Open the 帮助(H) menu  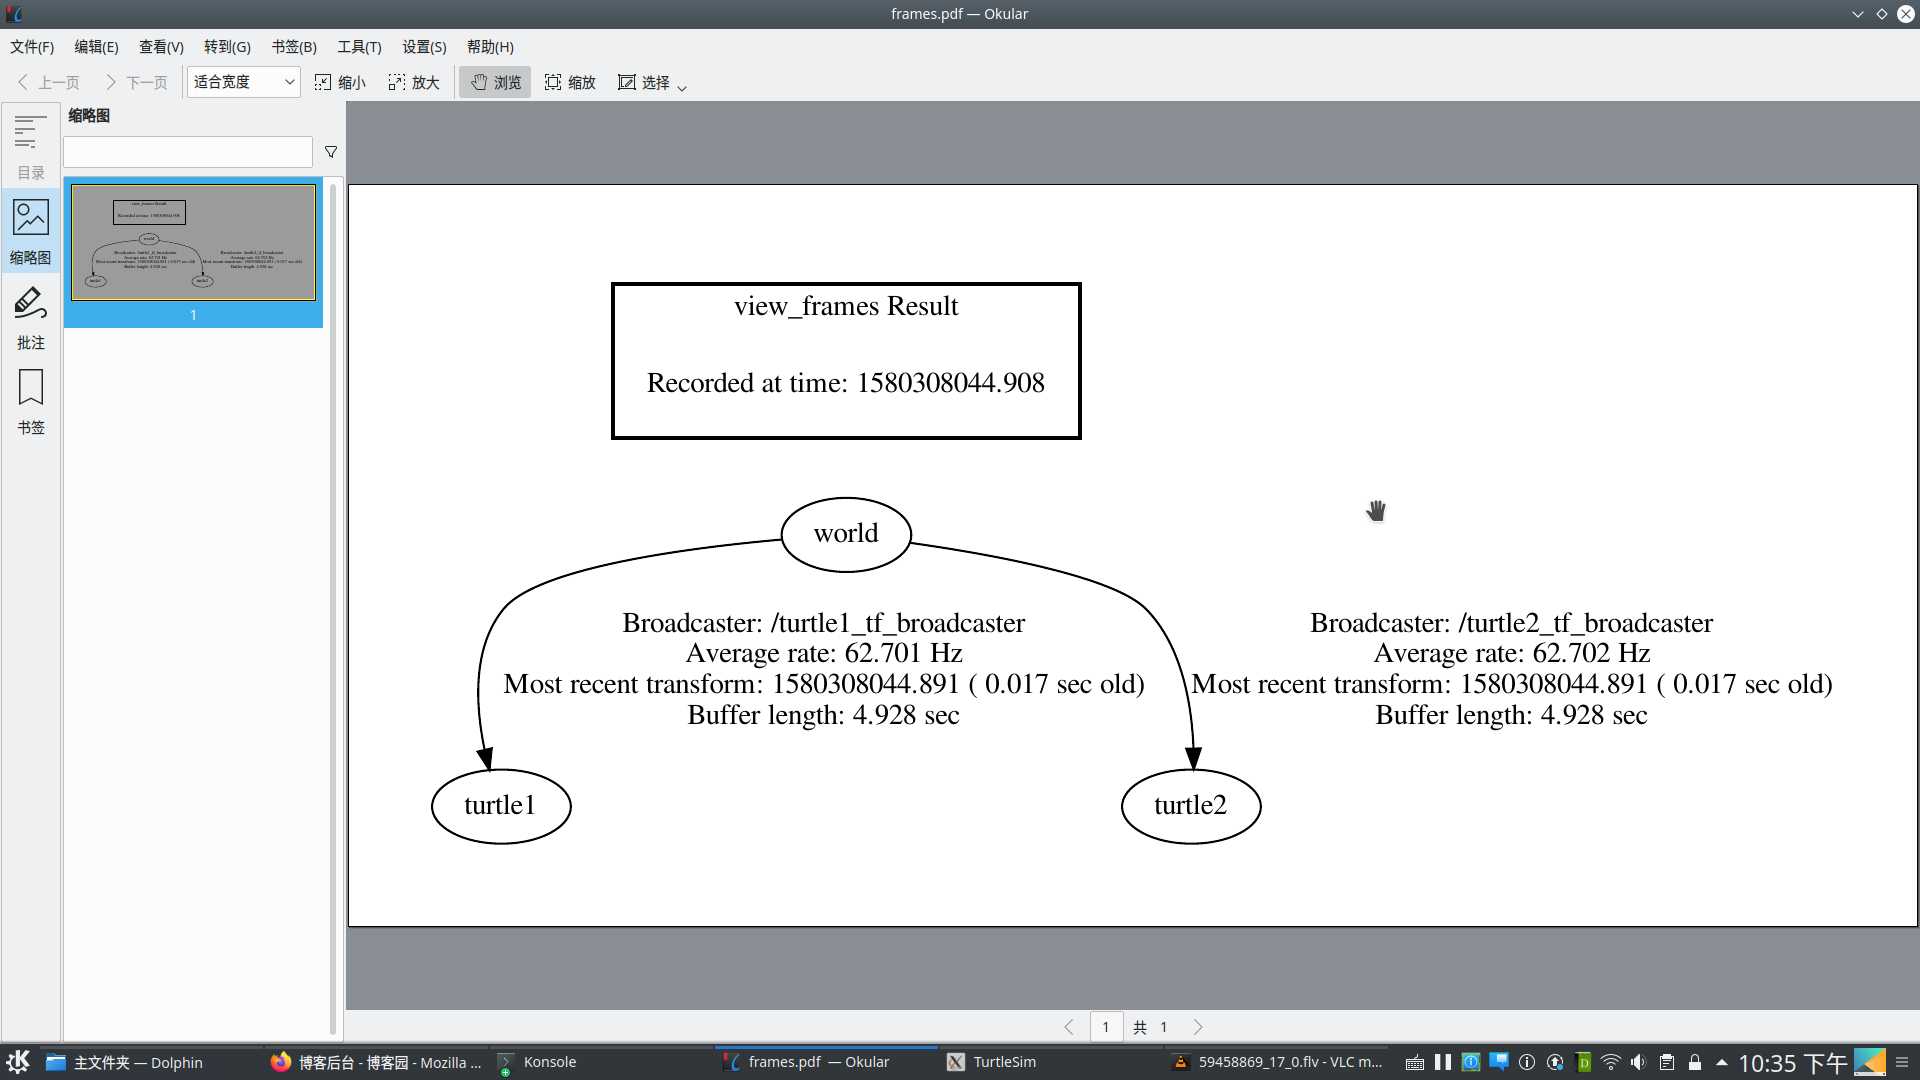click(x=490, y=47)
